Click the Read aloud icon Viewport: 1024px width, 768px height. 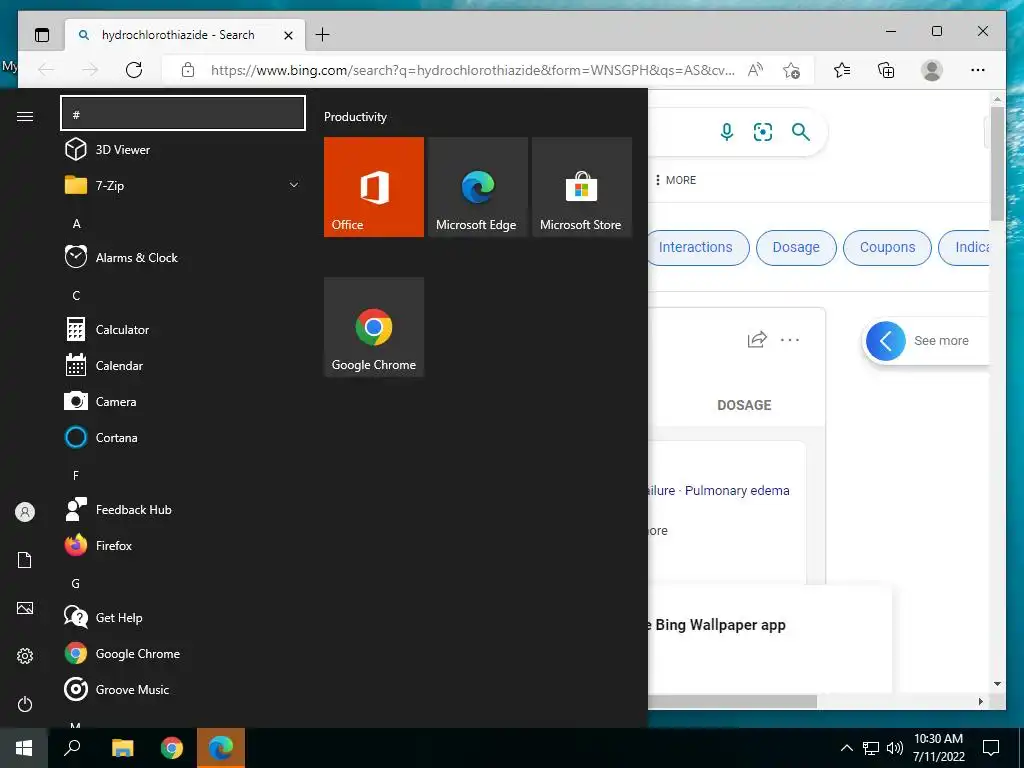pos(756,70)
